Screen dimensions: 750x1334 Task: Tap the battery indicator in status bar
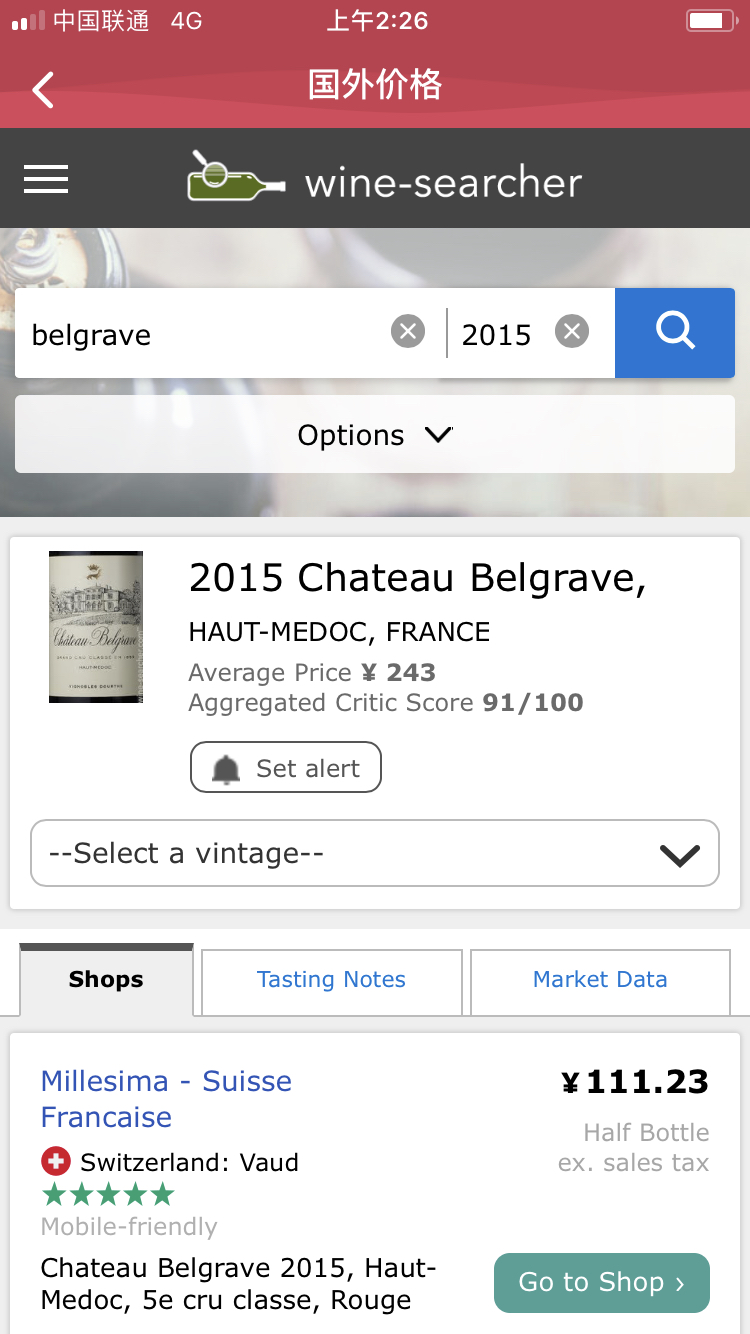point(710,21)
